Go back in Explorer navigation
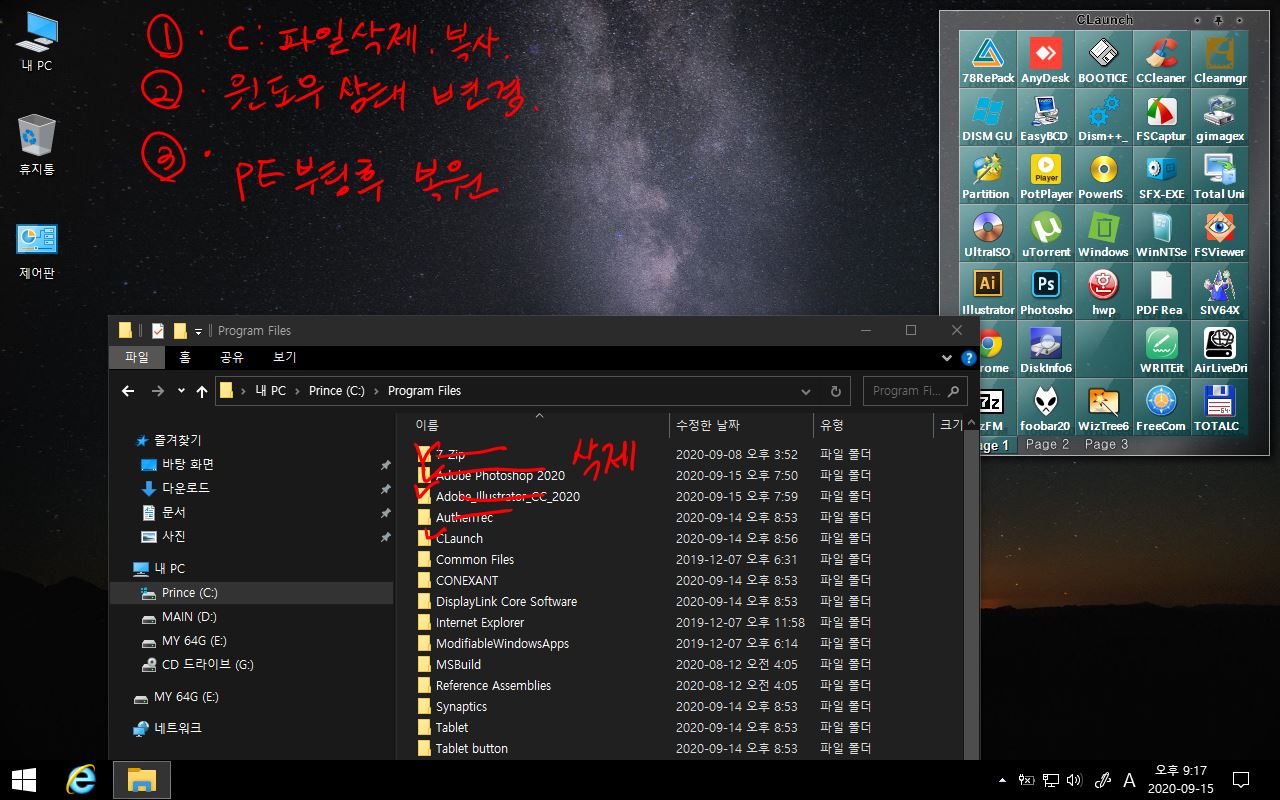Screen dimensions: 1280x800 (x=128, y=391)
